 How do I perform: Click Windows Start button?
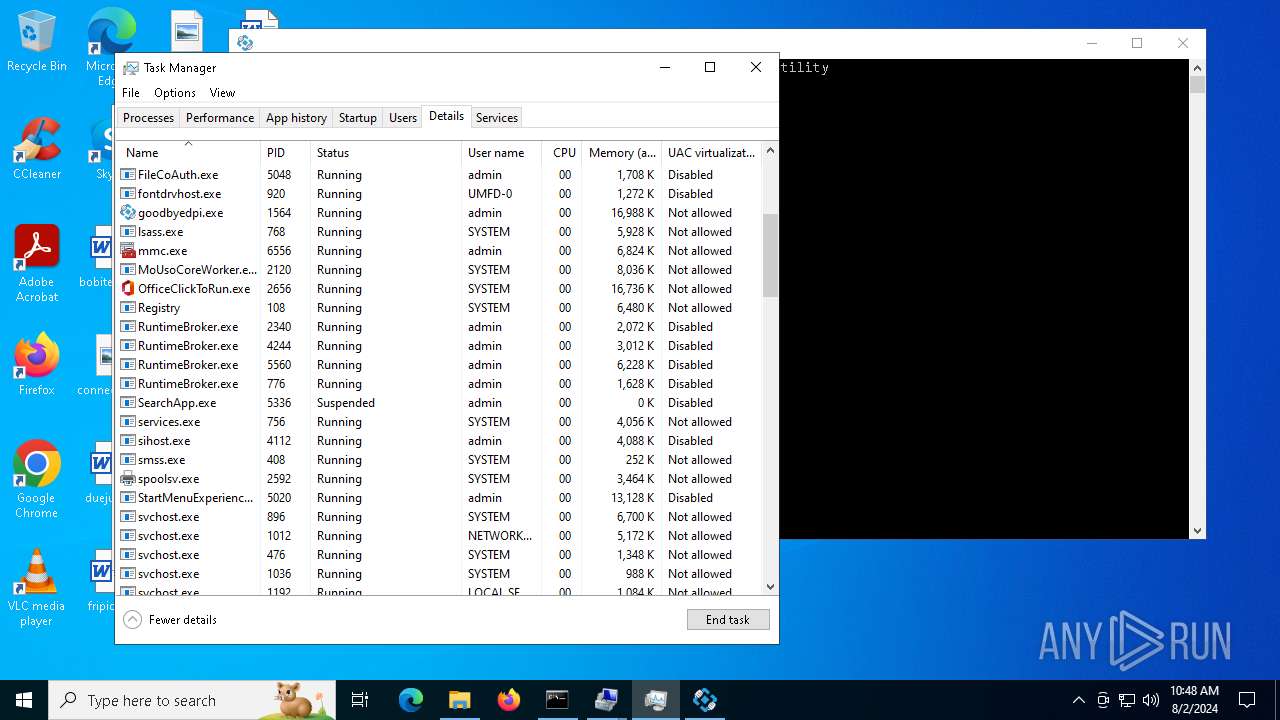24,700
